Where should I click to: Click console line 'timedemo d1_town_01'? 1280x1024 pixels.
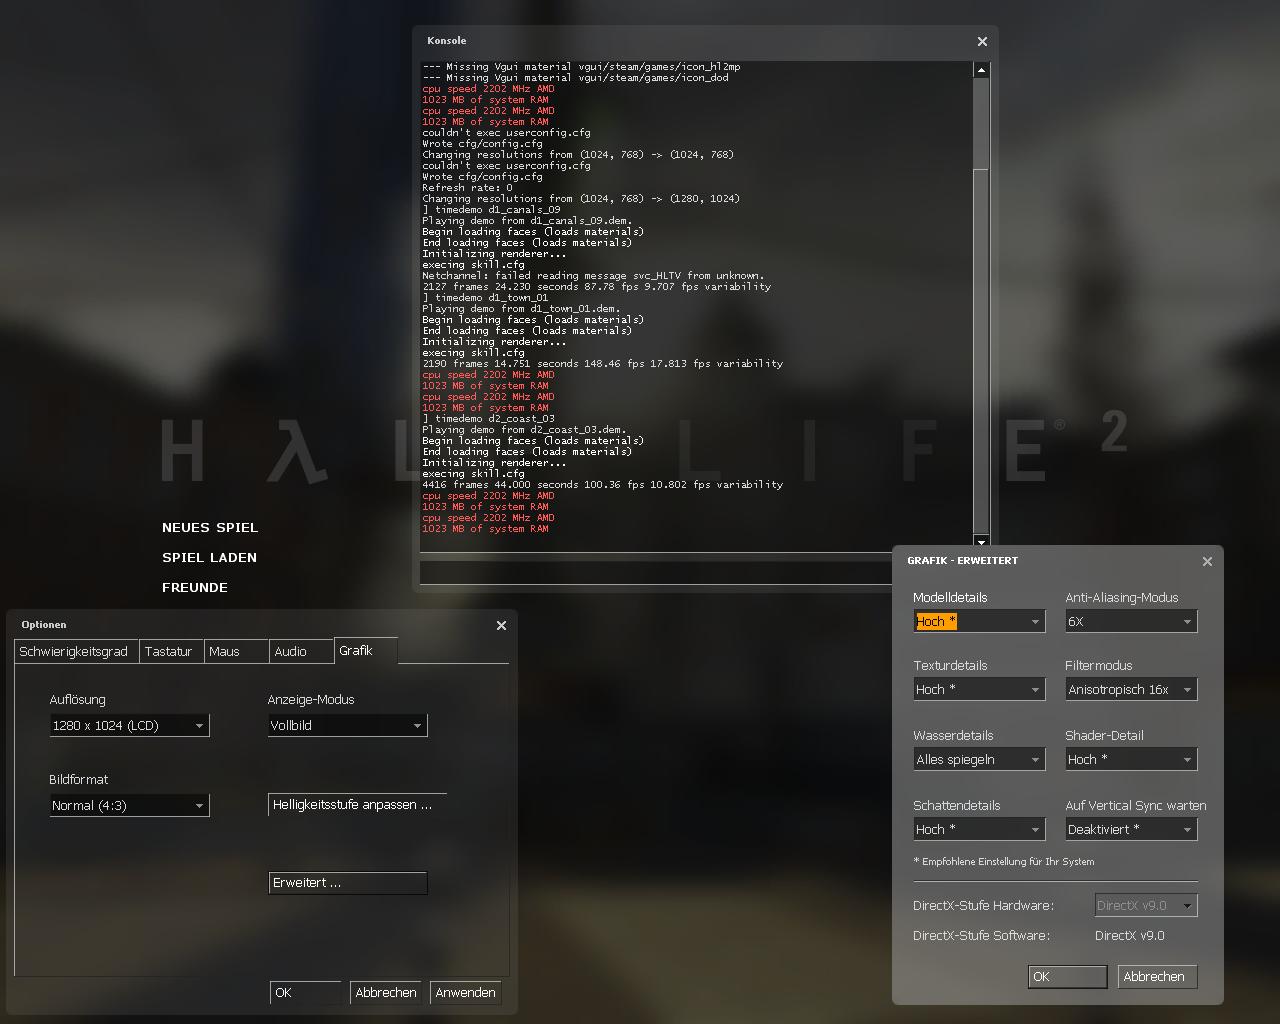tap(485, 298)
